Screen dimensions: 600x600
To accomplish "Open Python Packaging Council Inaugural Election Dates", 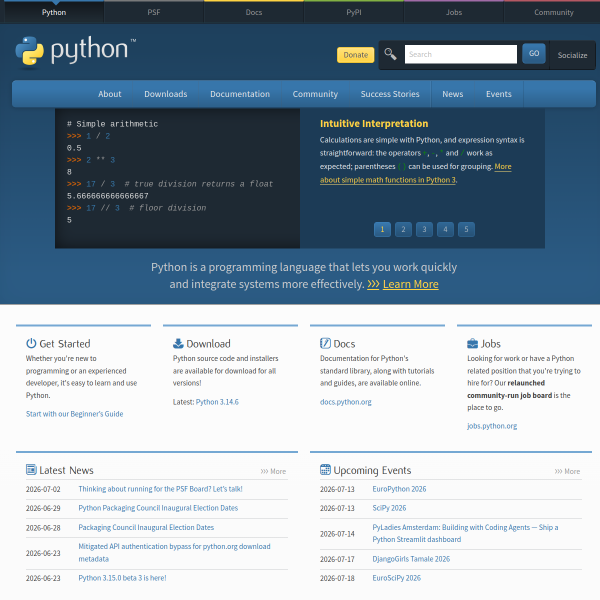I will tap(158, 508).
